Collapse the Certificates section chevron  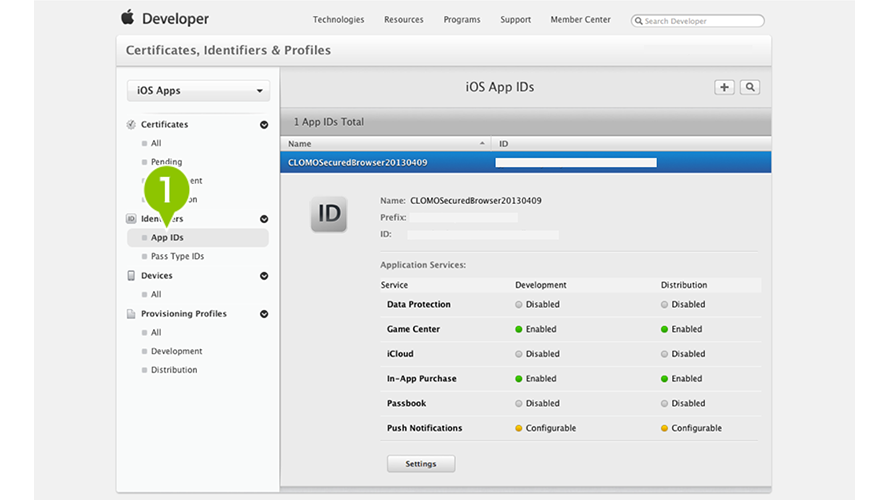coord(264,125)
